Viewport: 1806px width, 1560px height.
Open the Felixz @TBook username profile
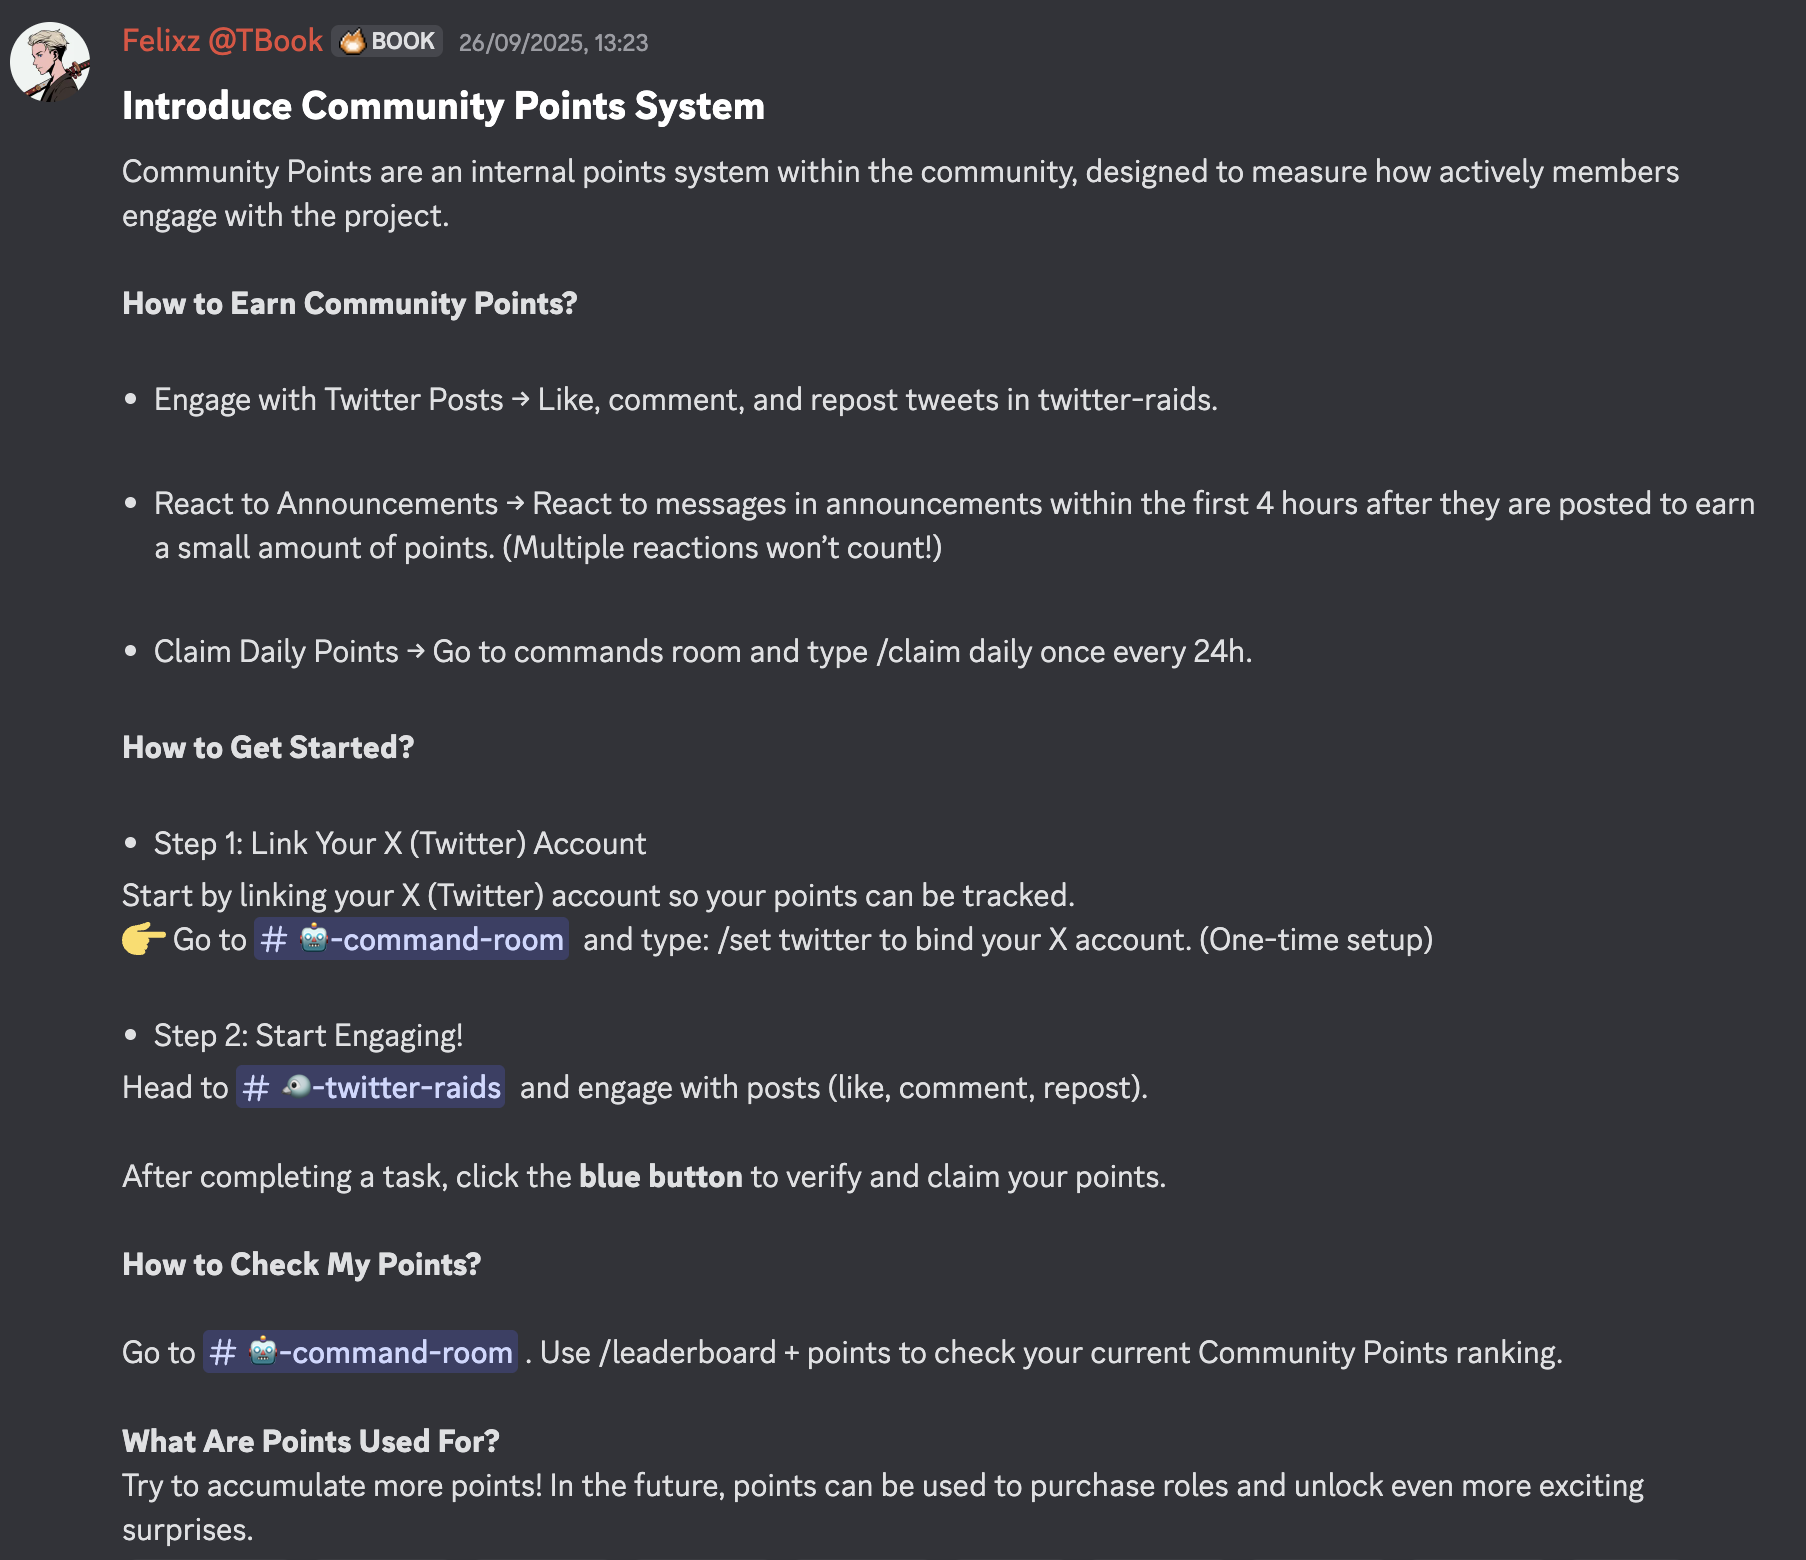pos(222,41)
